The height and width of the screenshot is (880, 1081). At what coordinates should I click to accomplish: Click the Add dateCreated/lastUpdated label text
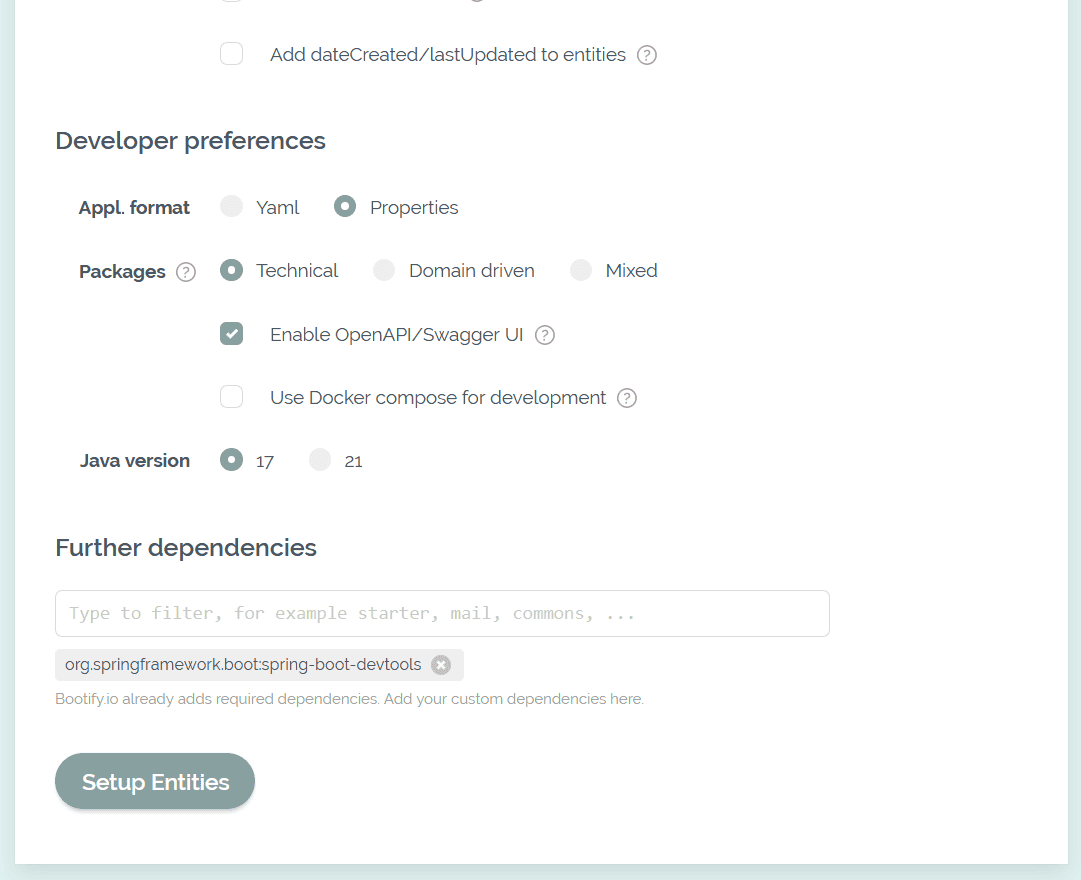click(x=447, y=55)
